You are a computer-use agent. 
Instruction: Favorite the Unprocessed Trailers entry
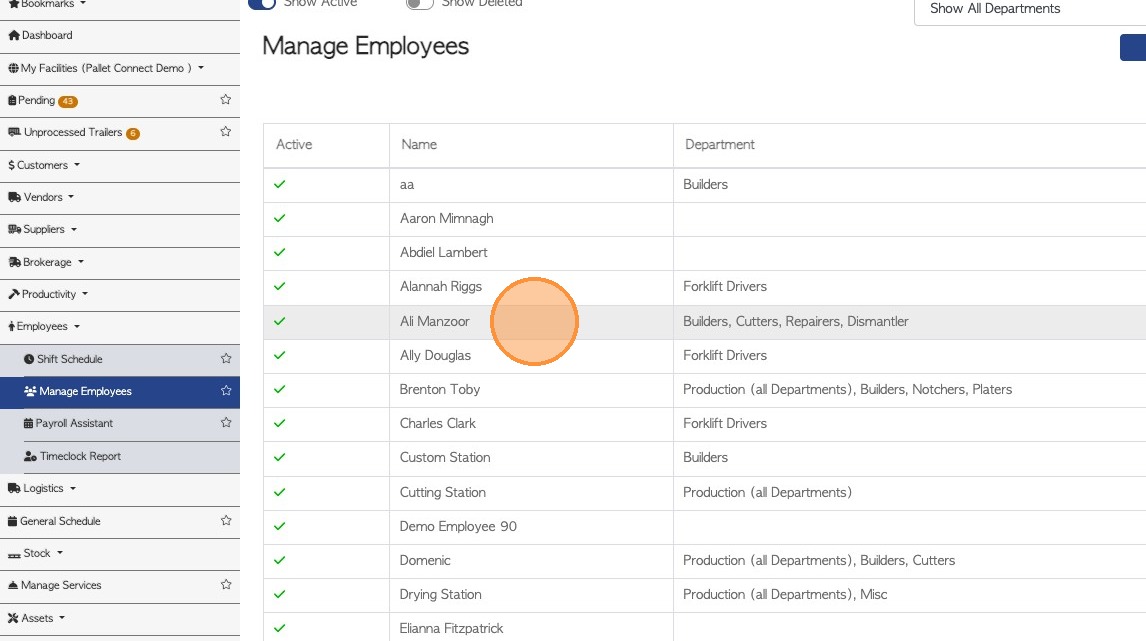tap(226, 132)
